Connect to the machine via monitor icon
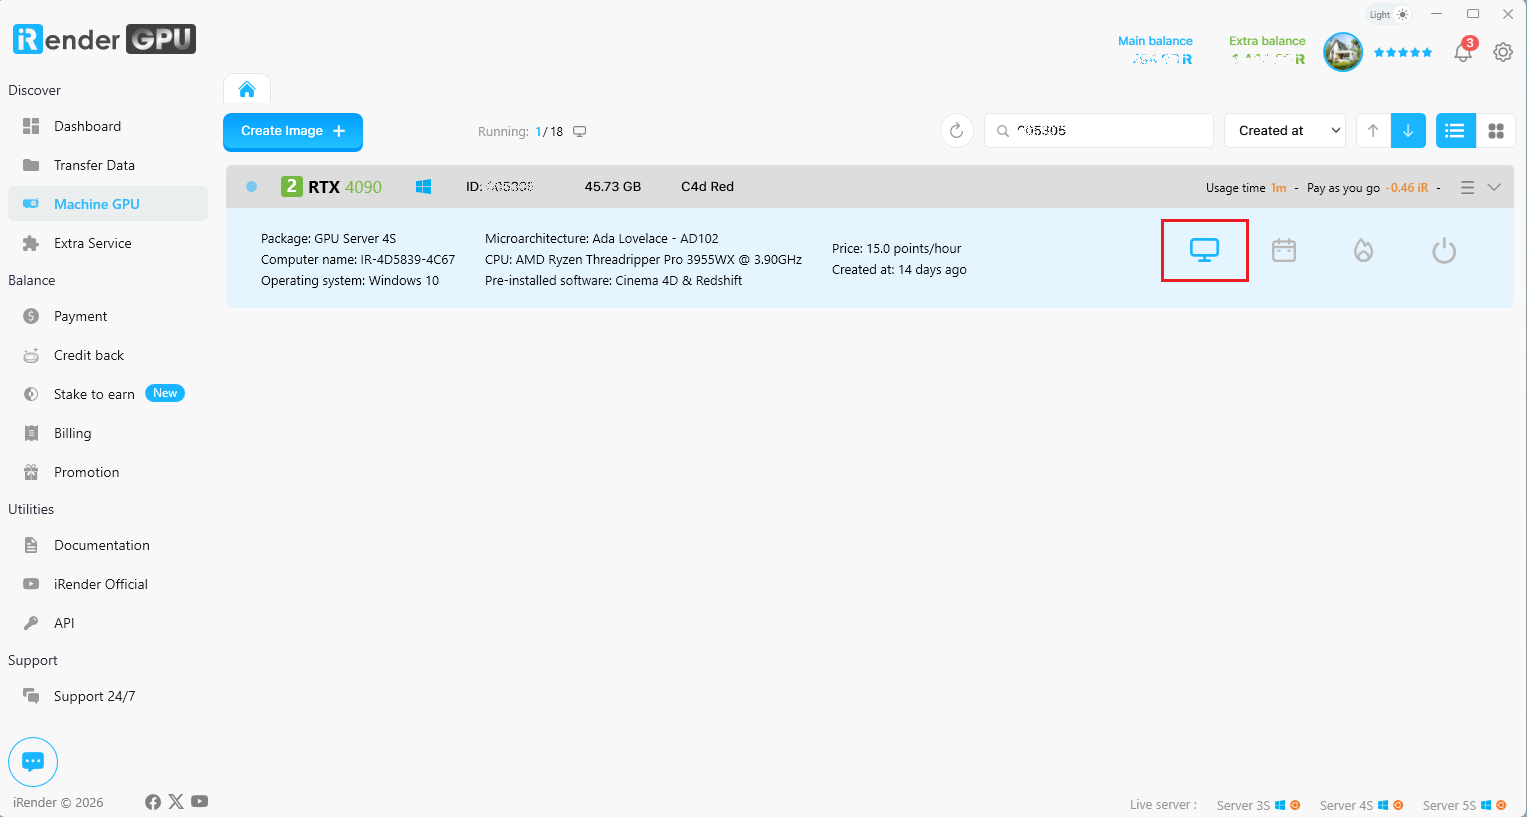This screenshot has height=817, width=1527. (x=1204, y=250)
